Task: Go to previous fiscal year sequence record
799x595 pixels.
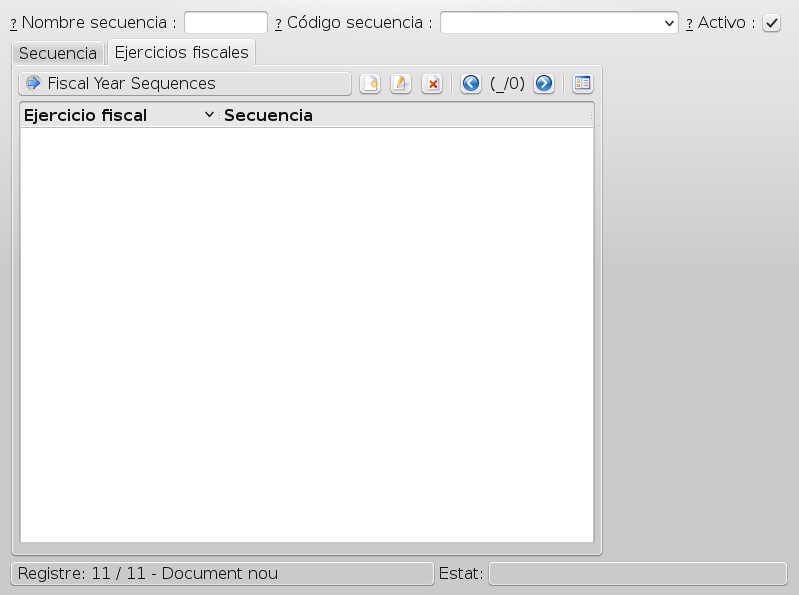Action: point(471,83)
